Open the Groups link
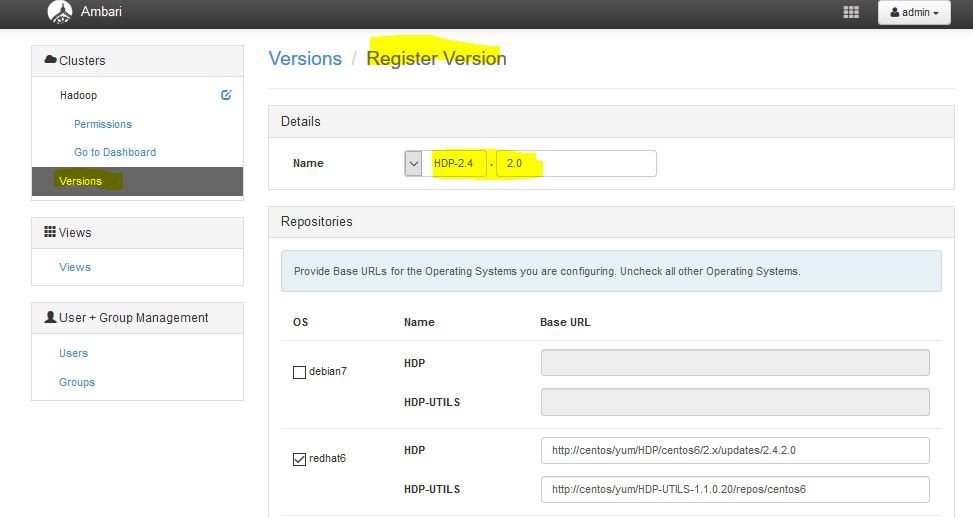Screen dimensions: 973x518 (x=77, y=382)
